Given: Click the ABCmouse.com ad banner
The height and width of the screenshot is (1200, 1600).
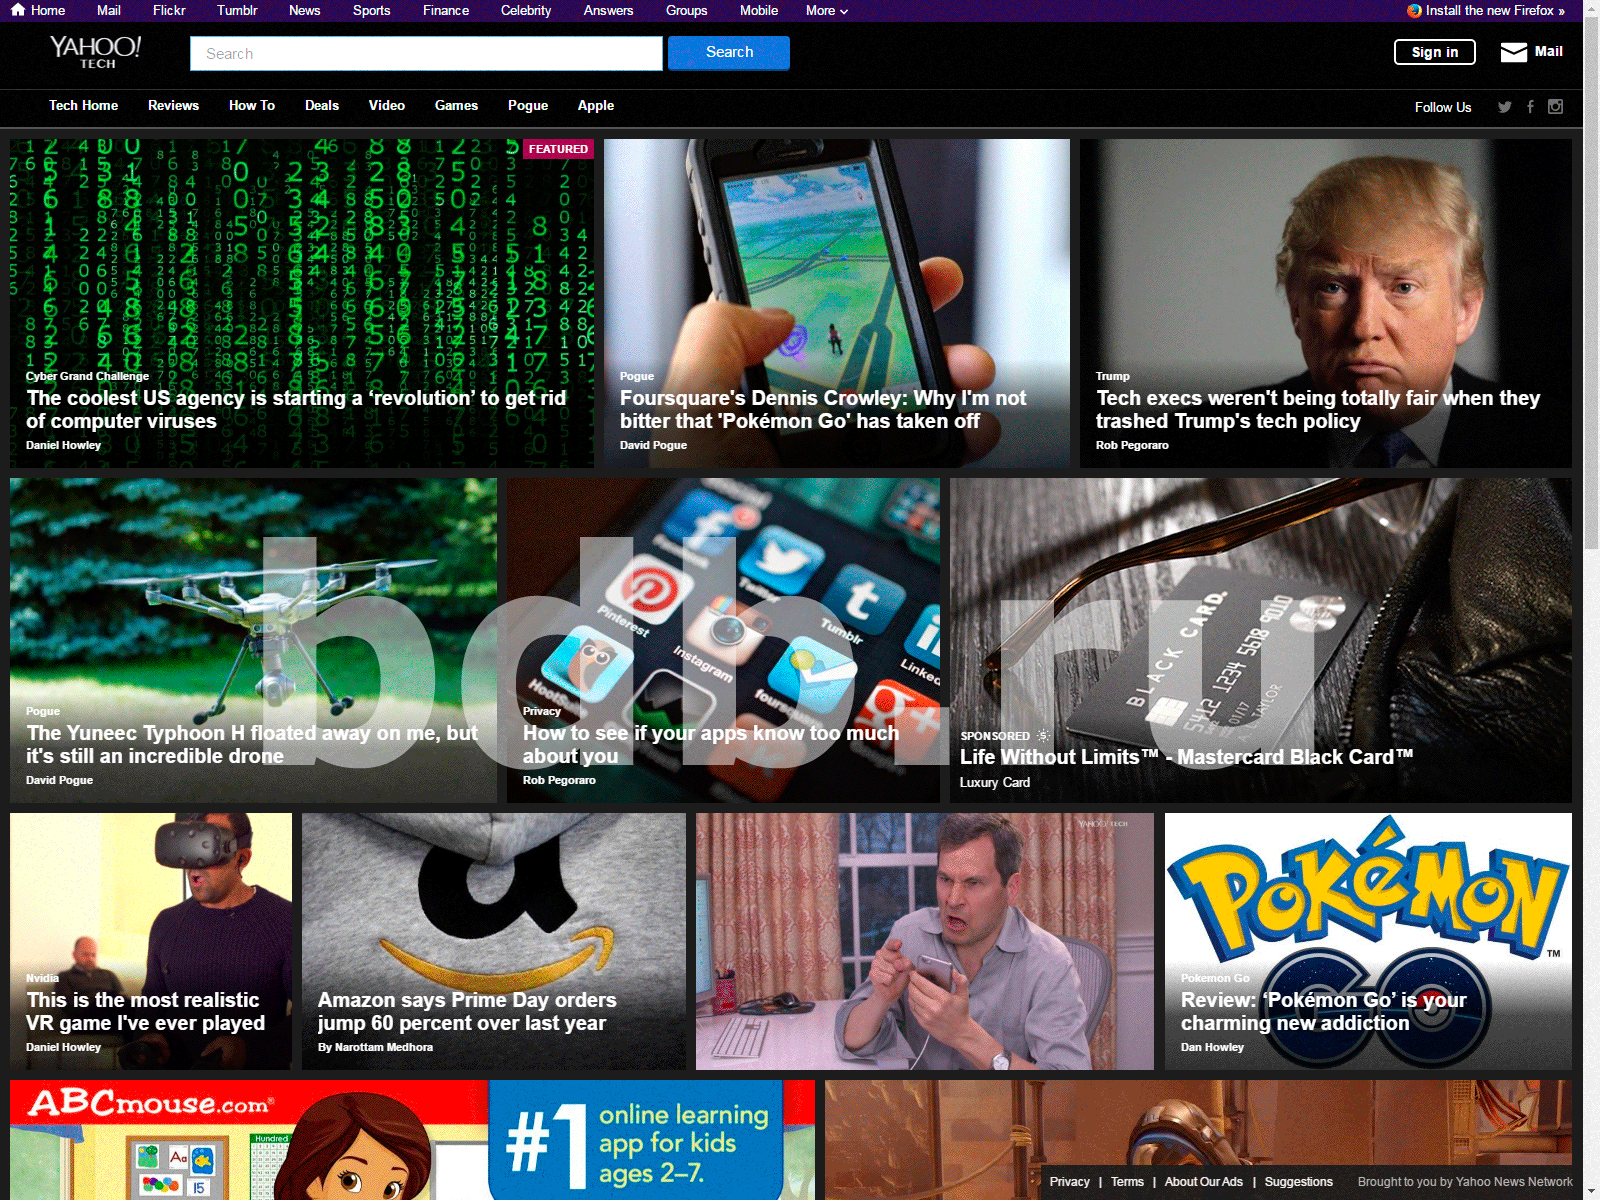Looking at the screenshot, I should (x=412, y=1140).
